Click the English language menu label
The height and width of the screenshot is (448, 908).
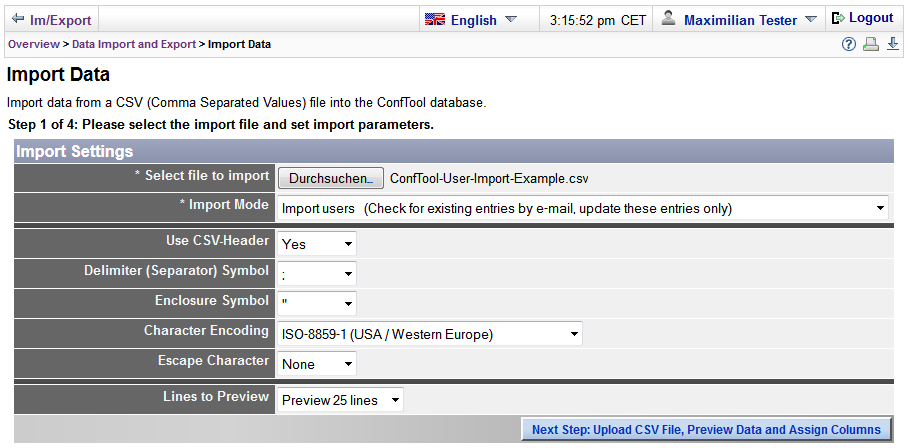pos(474,20)
